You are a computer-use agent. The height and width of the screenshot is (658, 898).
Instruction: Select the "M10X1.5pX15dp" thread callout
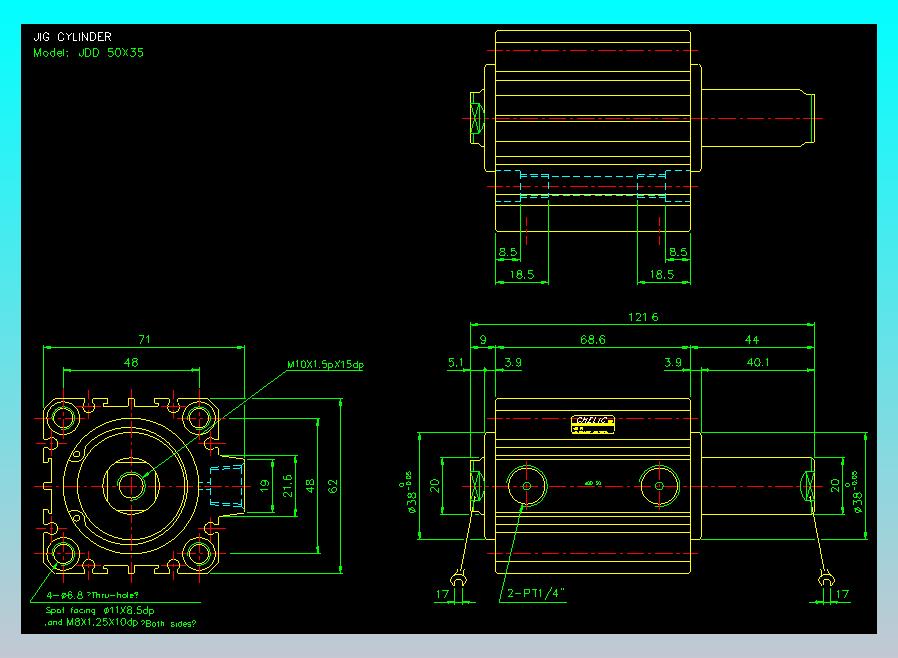325,364
